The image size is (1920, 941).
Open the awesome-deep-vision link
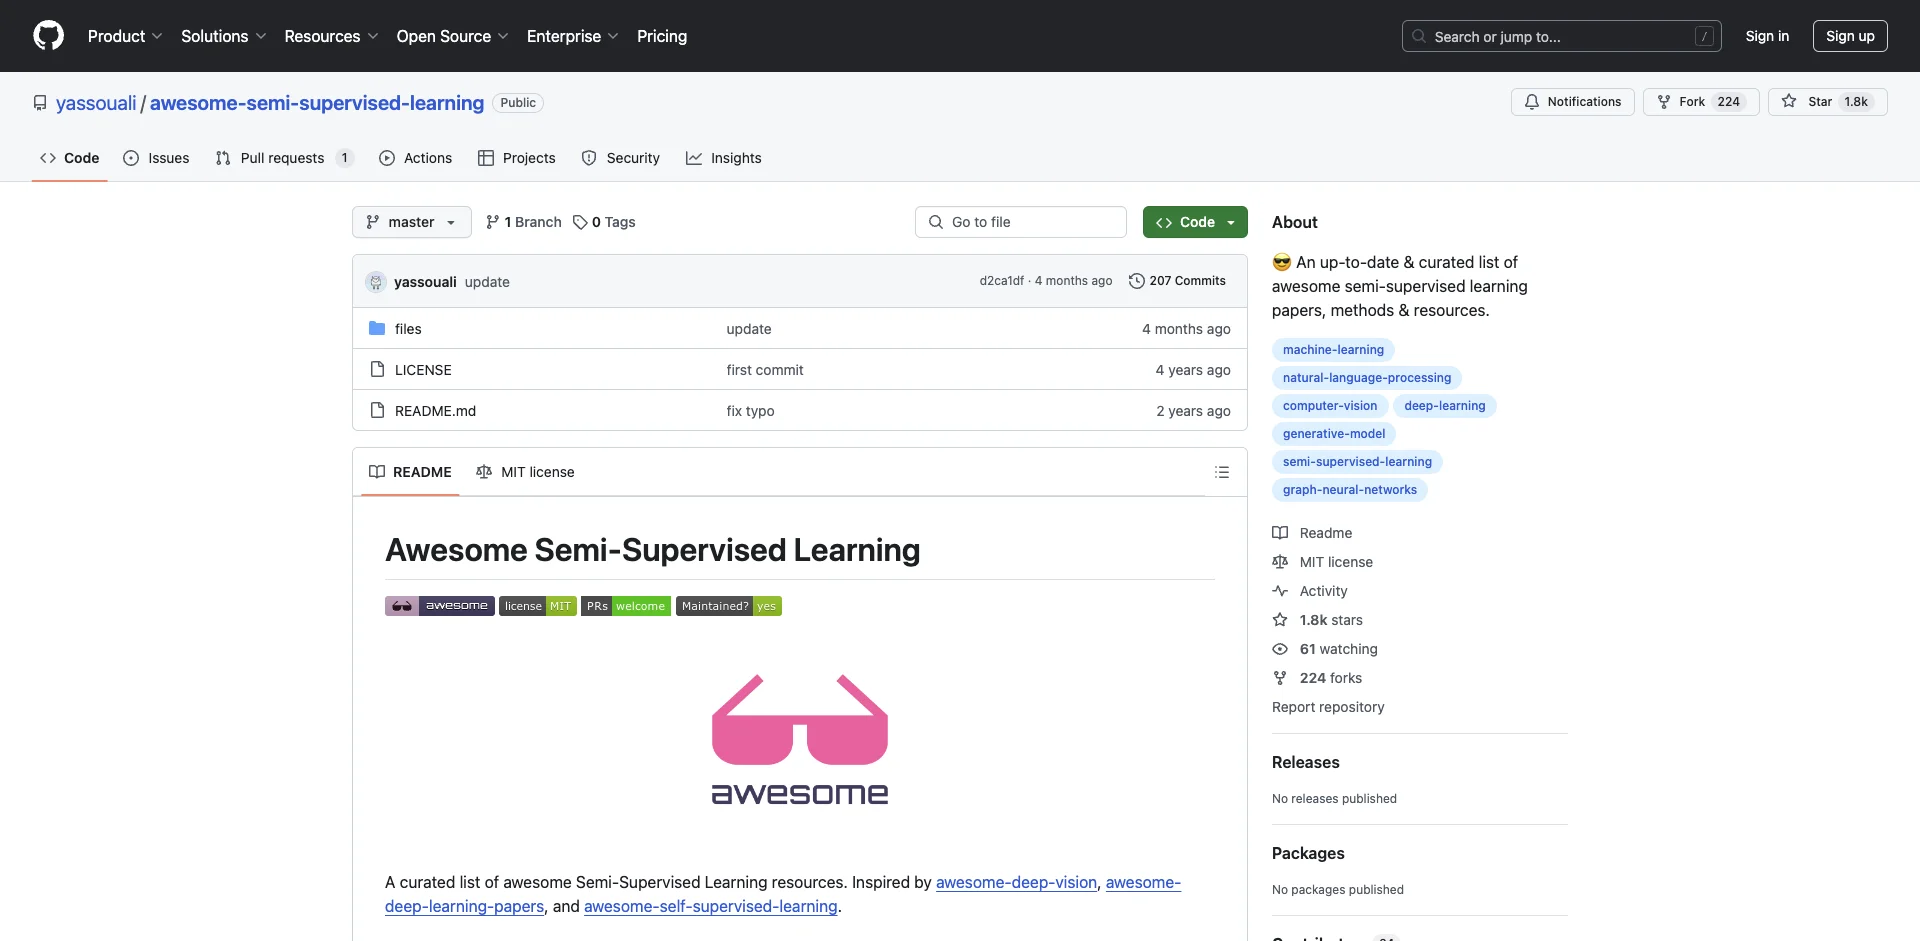1016,882
